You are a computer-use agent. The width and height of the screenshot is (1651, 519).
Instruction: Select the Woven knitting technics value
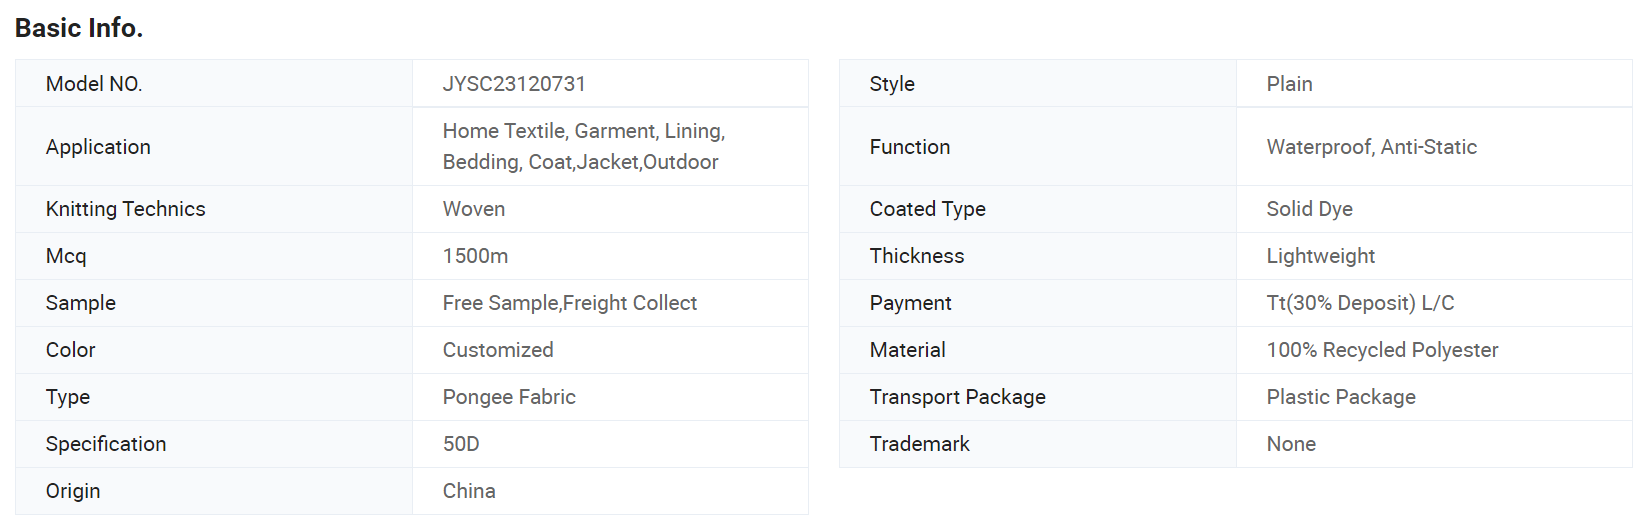pos(474,209)
